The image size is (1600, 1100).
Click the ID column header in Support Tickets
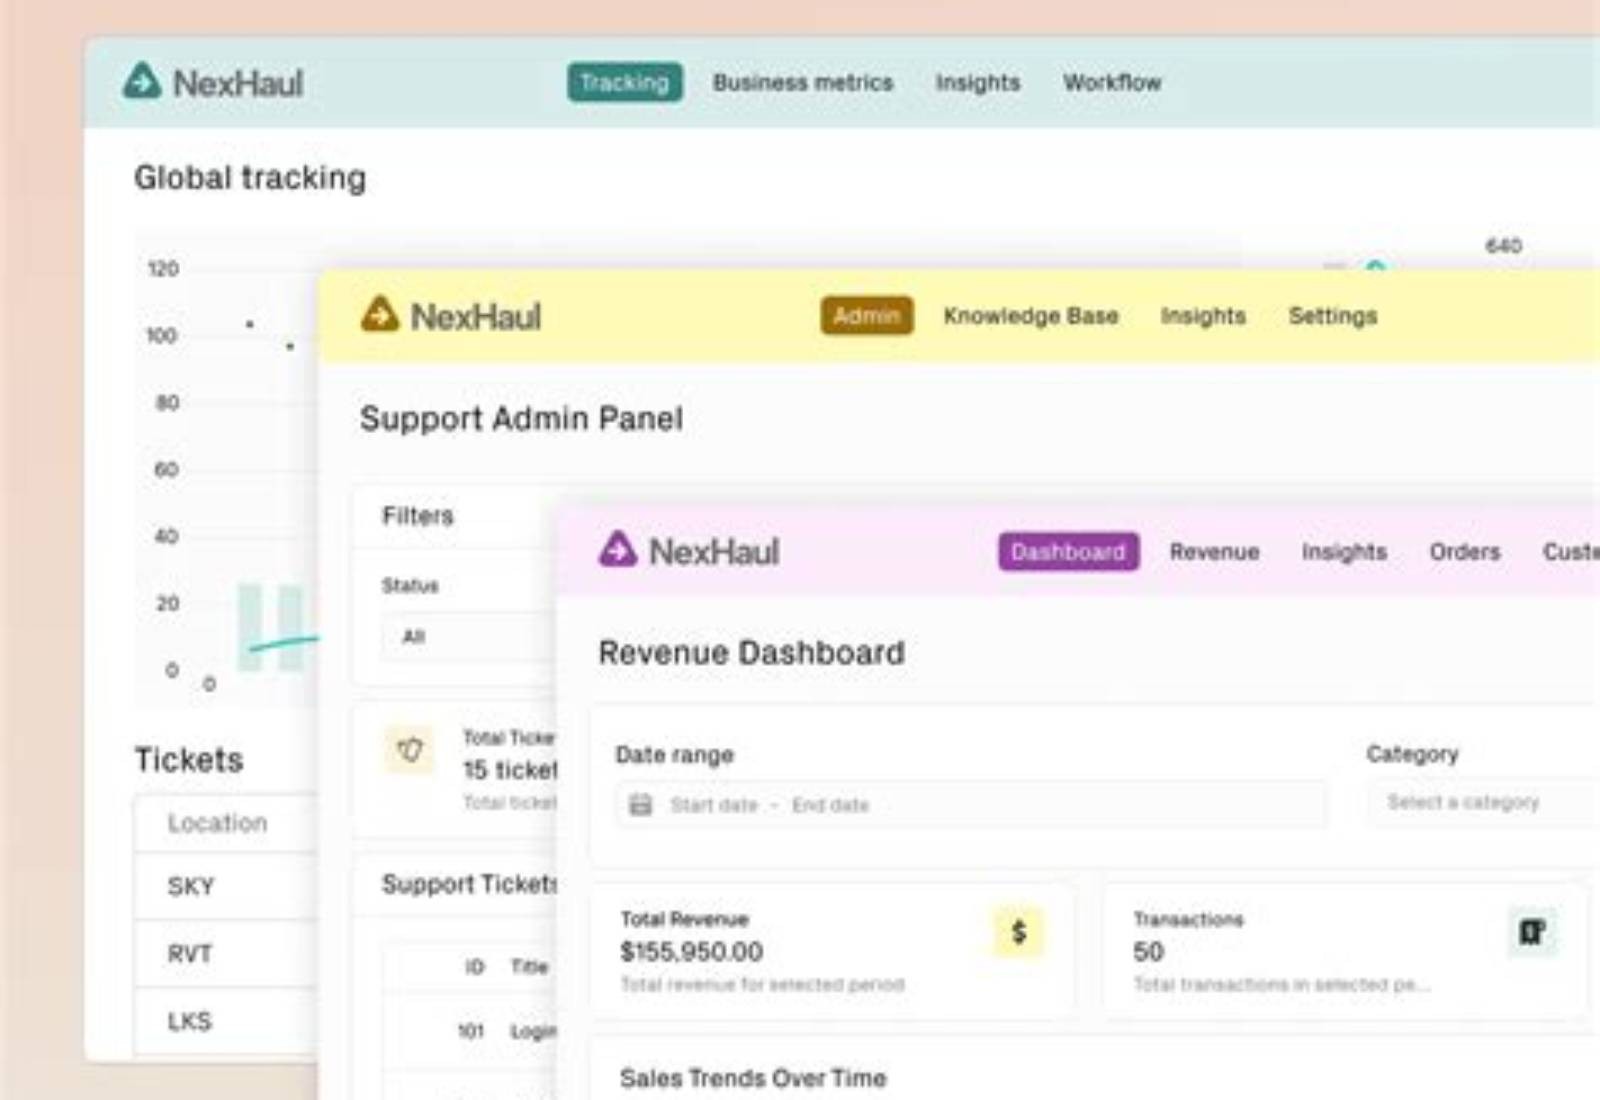click(x=474, y=966)
